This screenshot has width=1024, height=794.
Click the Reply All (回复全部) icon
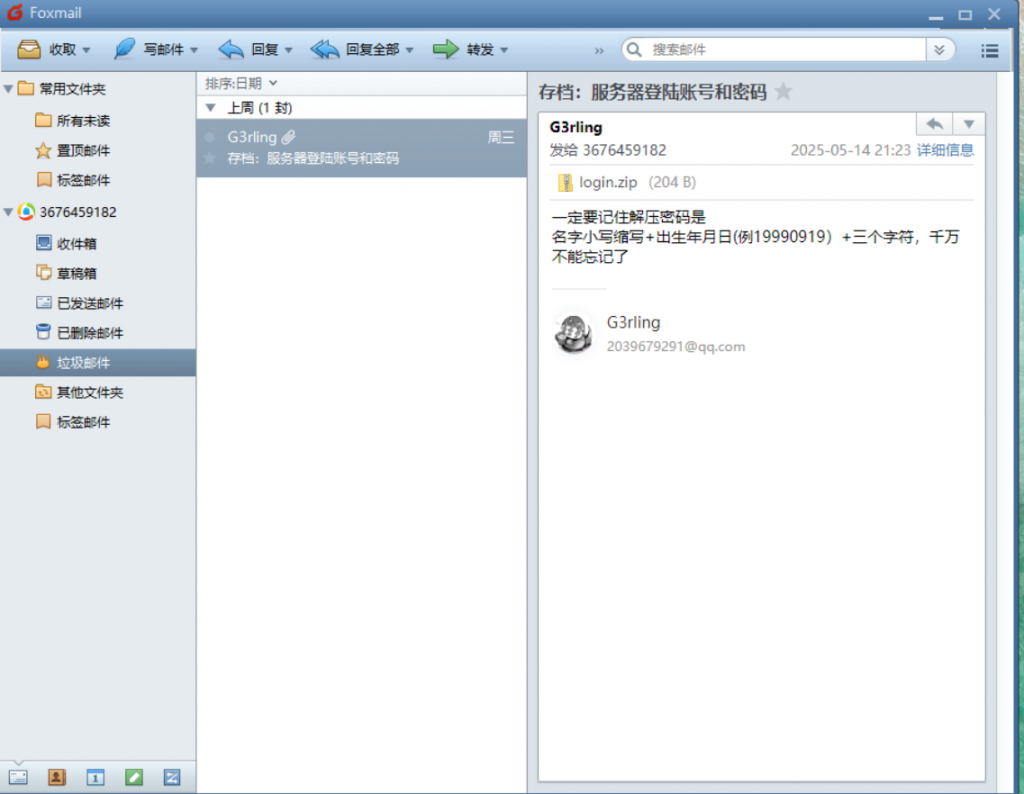[325, 49]
